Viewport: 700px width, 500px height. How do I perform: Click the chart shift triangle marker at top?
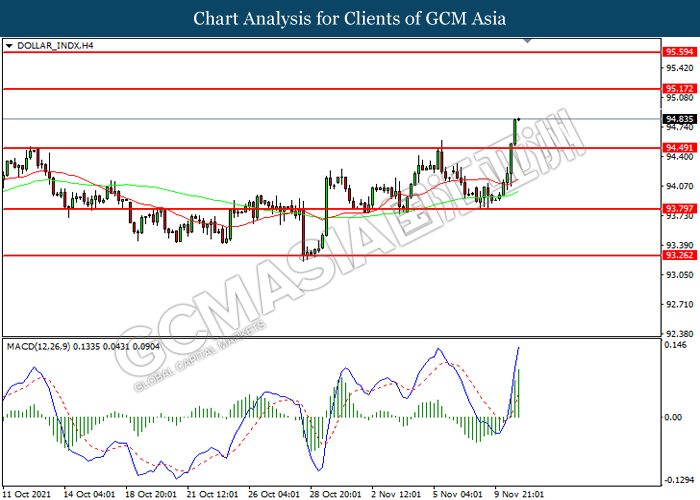(527, 41)
